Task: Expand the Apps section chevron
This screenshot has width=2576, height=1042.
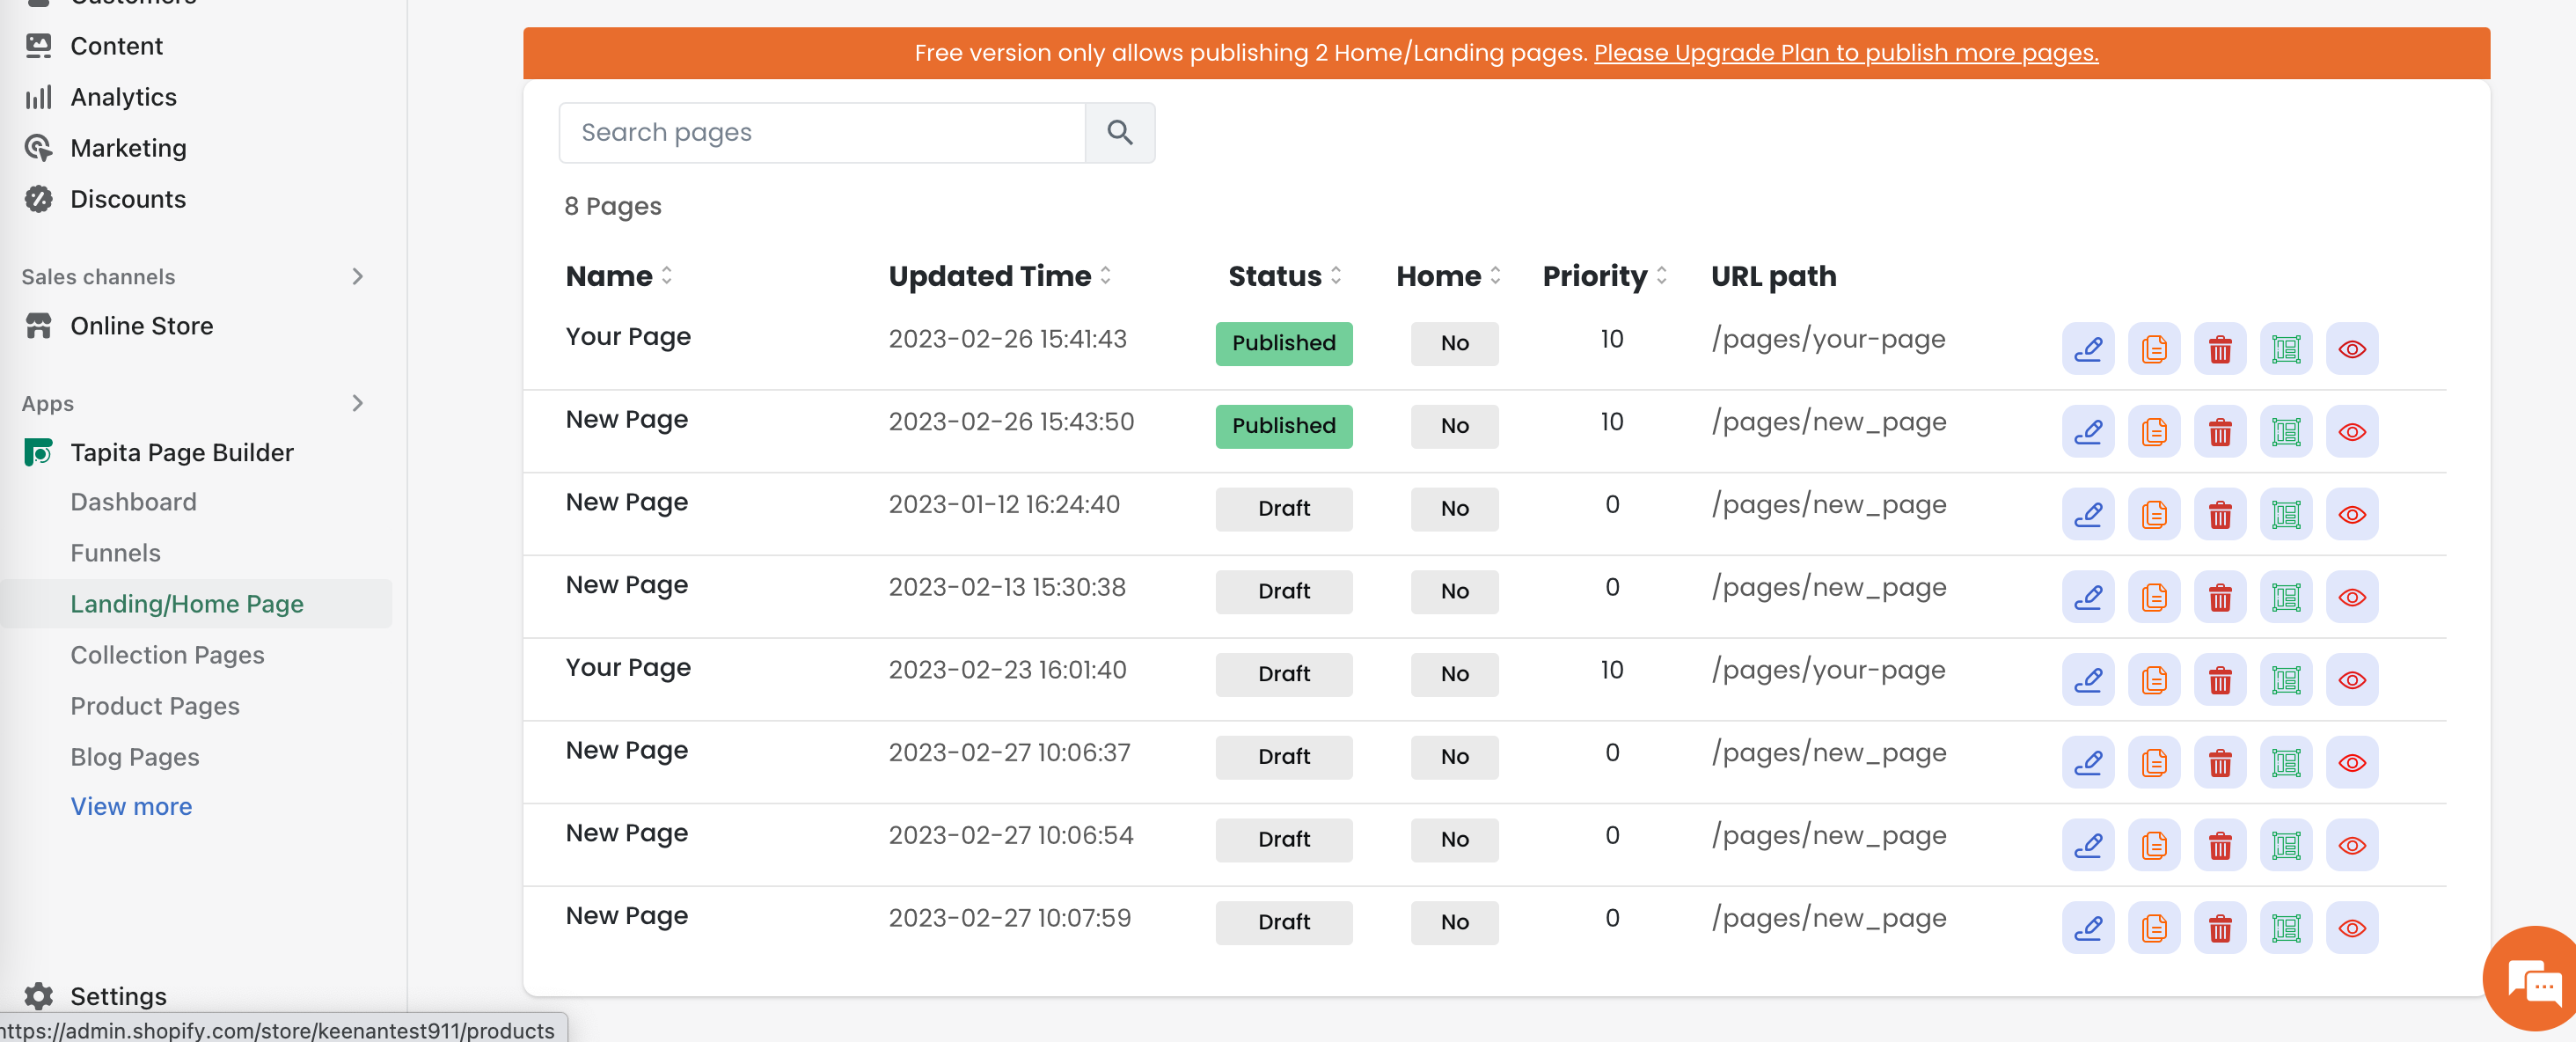Action: point(358,404)
